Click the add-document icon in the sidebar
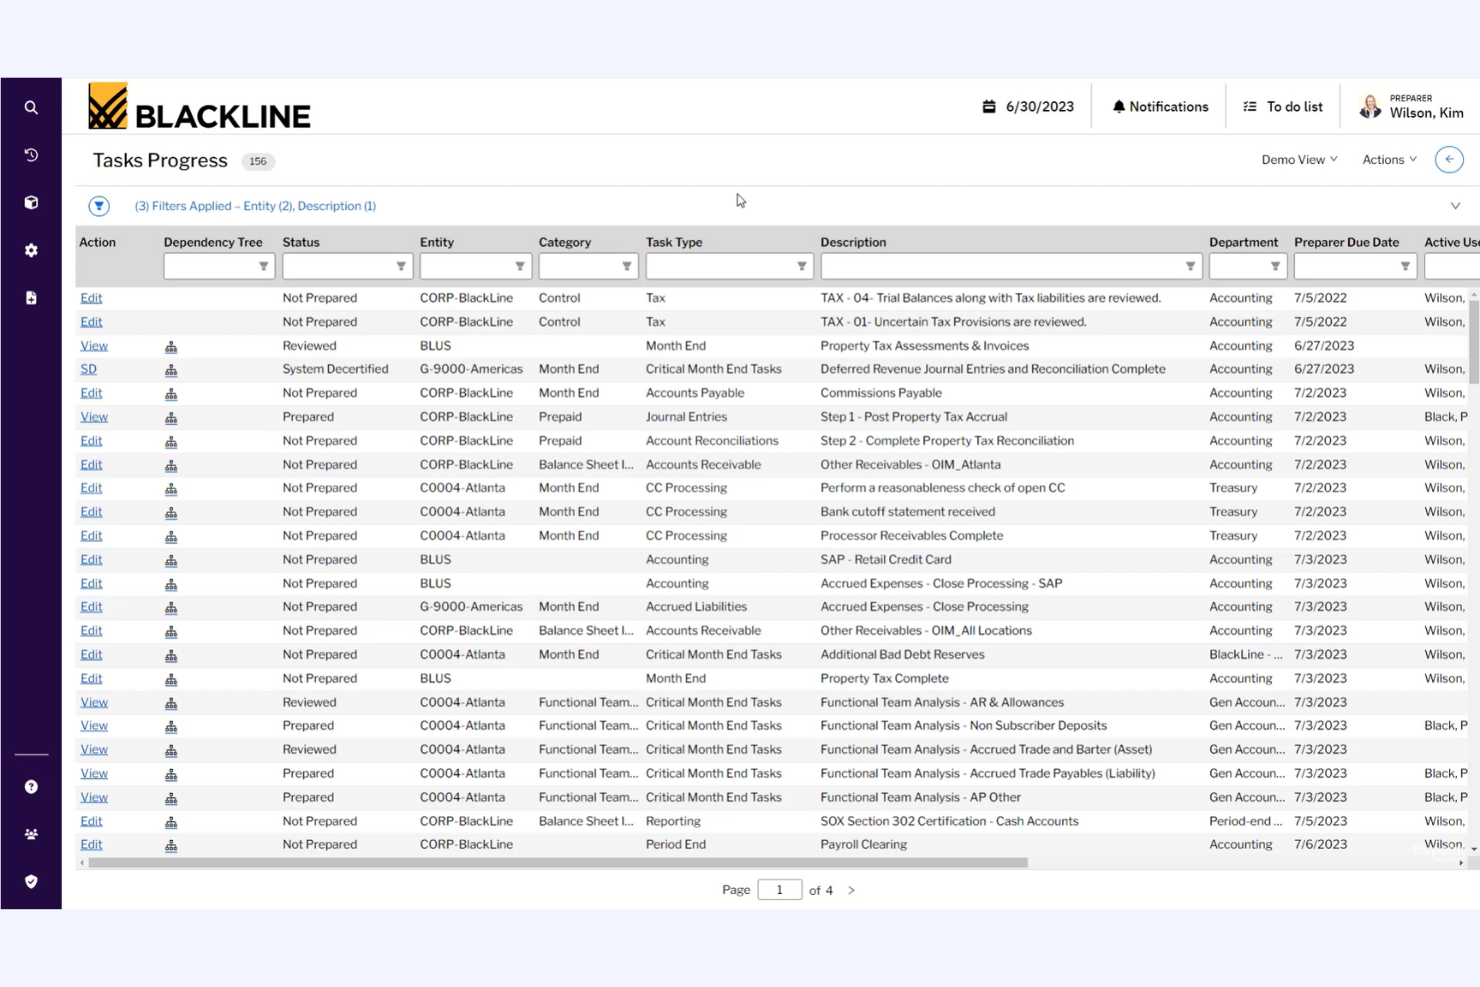Viewport: 1480px width, 987px height. (31, 297)
